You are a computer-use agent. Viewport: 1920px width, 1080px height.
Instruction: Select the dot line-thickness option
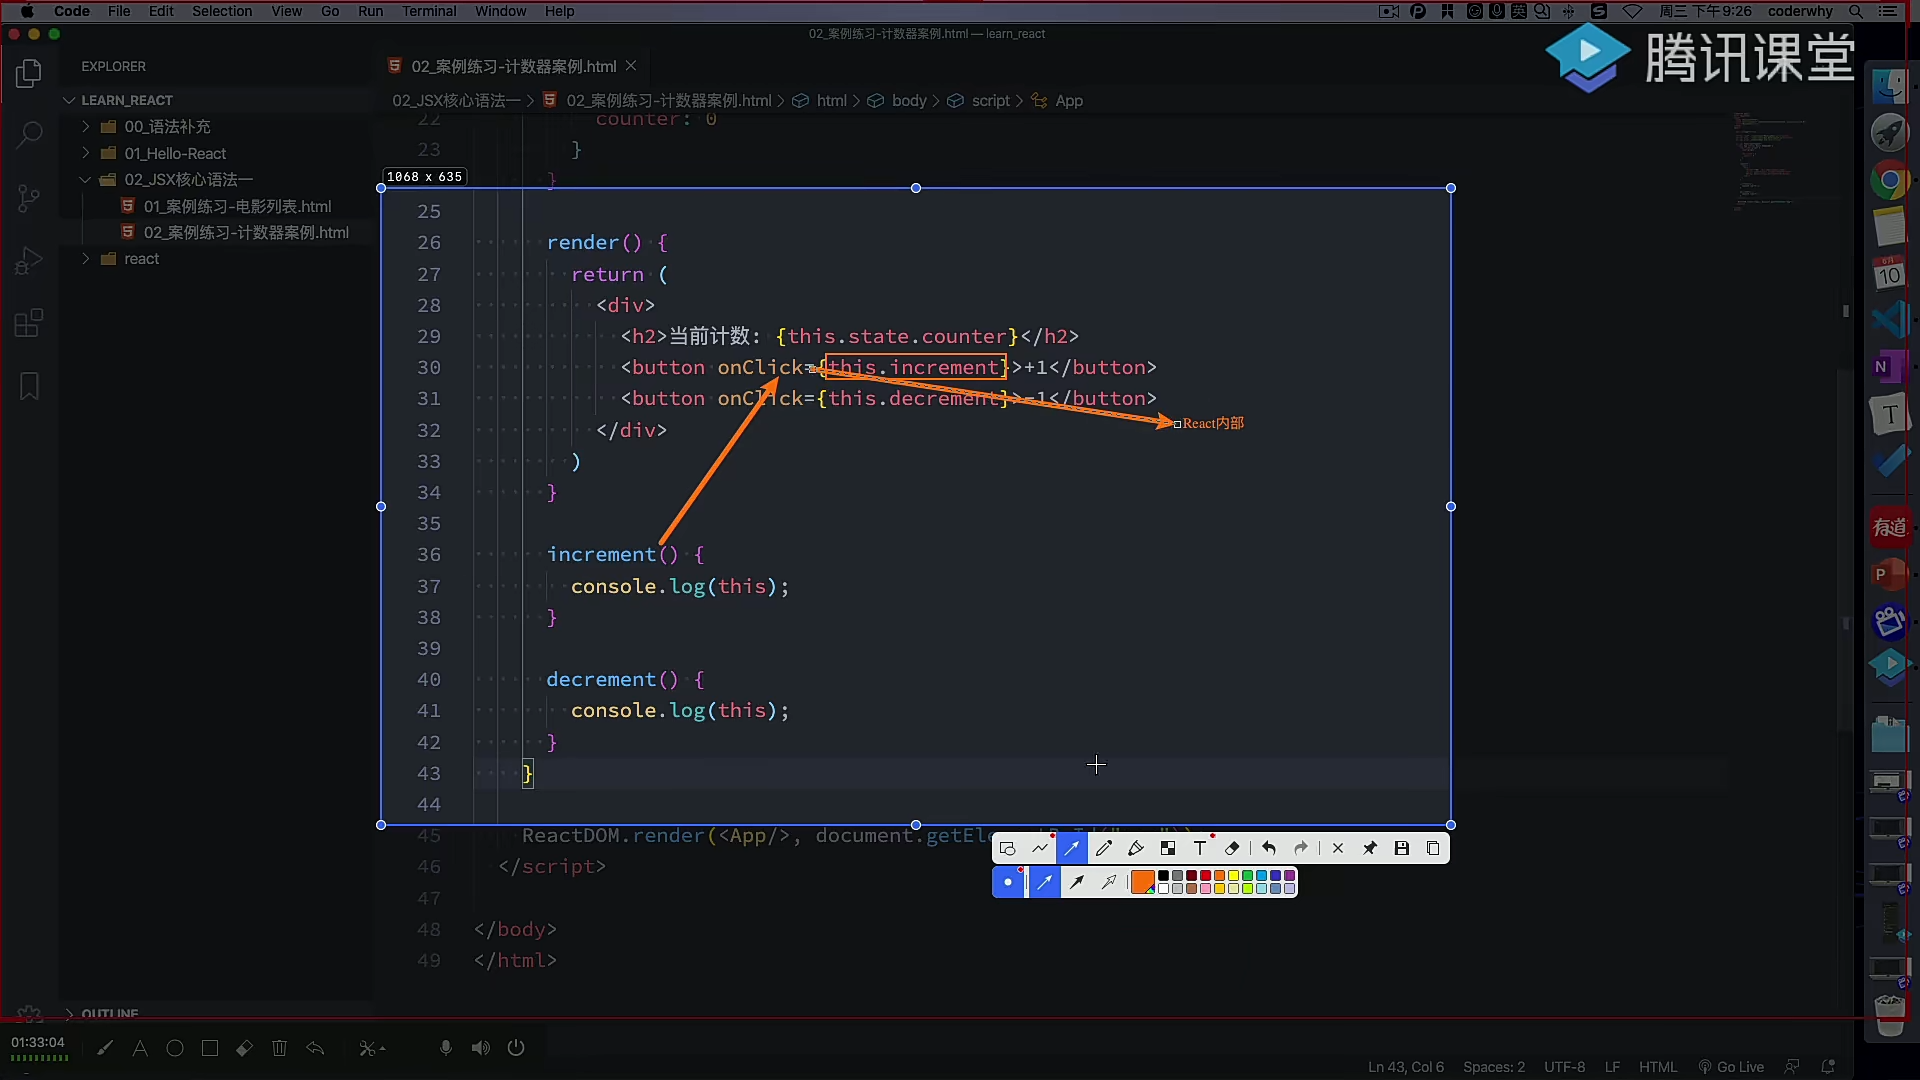pyautogui.click(x=1008, y=882)
